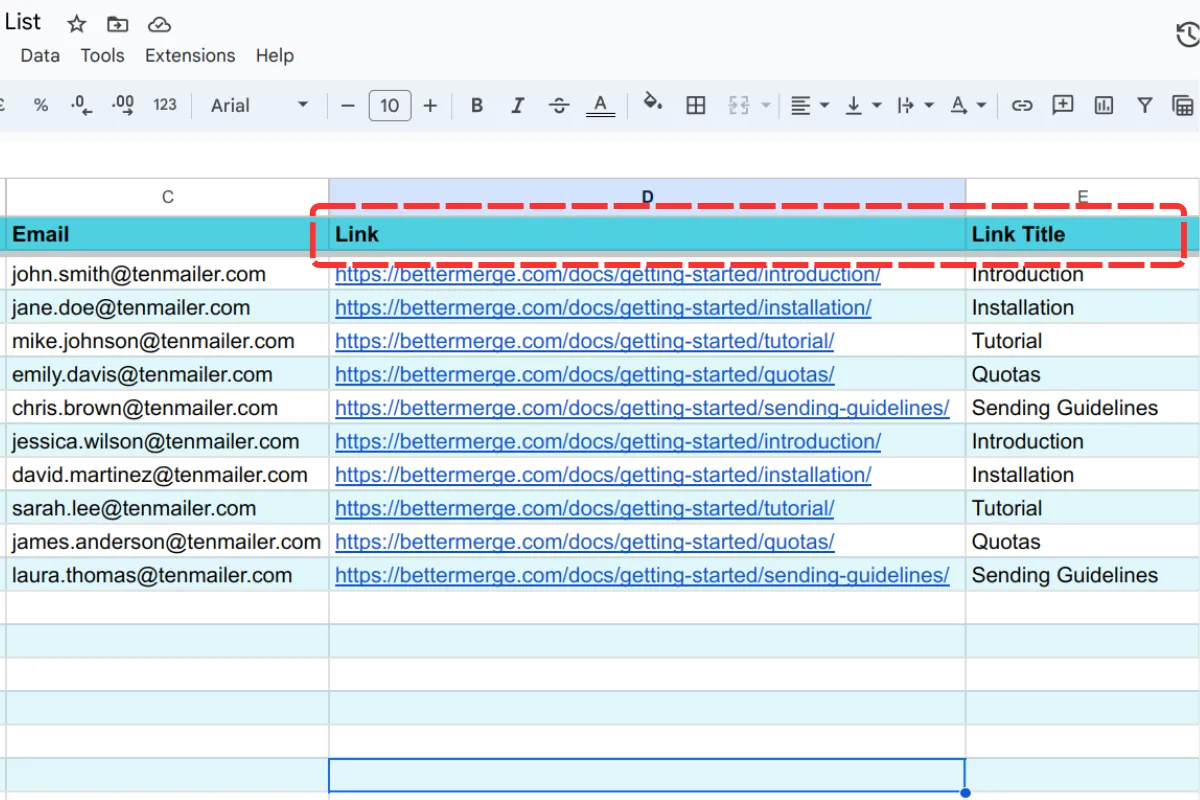Image resolution: width=1200 pixels, height=800 pixels.
Task: Insert a chart
Action: (1103, 105)
